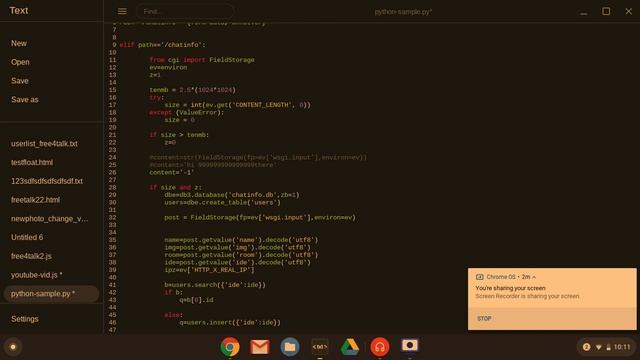Open freetalk22.html from file list

click(x=35, y=200)
